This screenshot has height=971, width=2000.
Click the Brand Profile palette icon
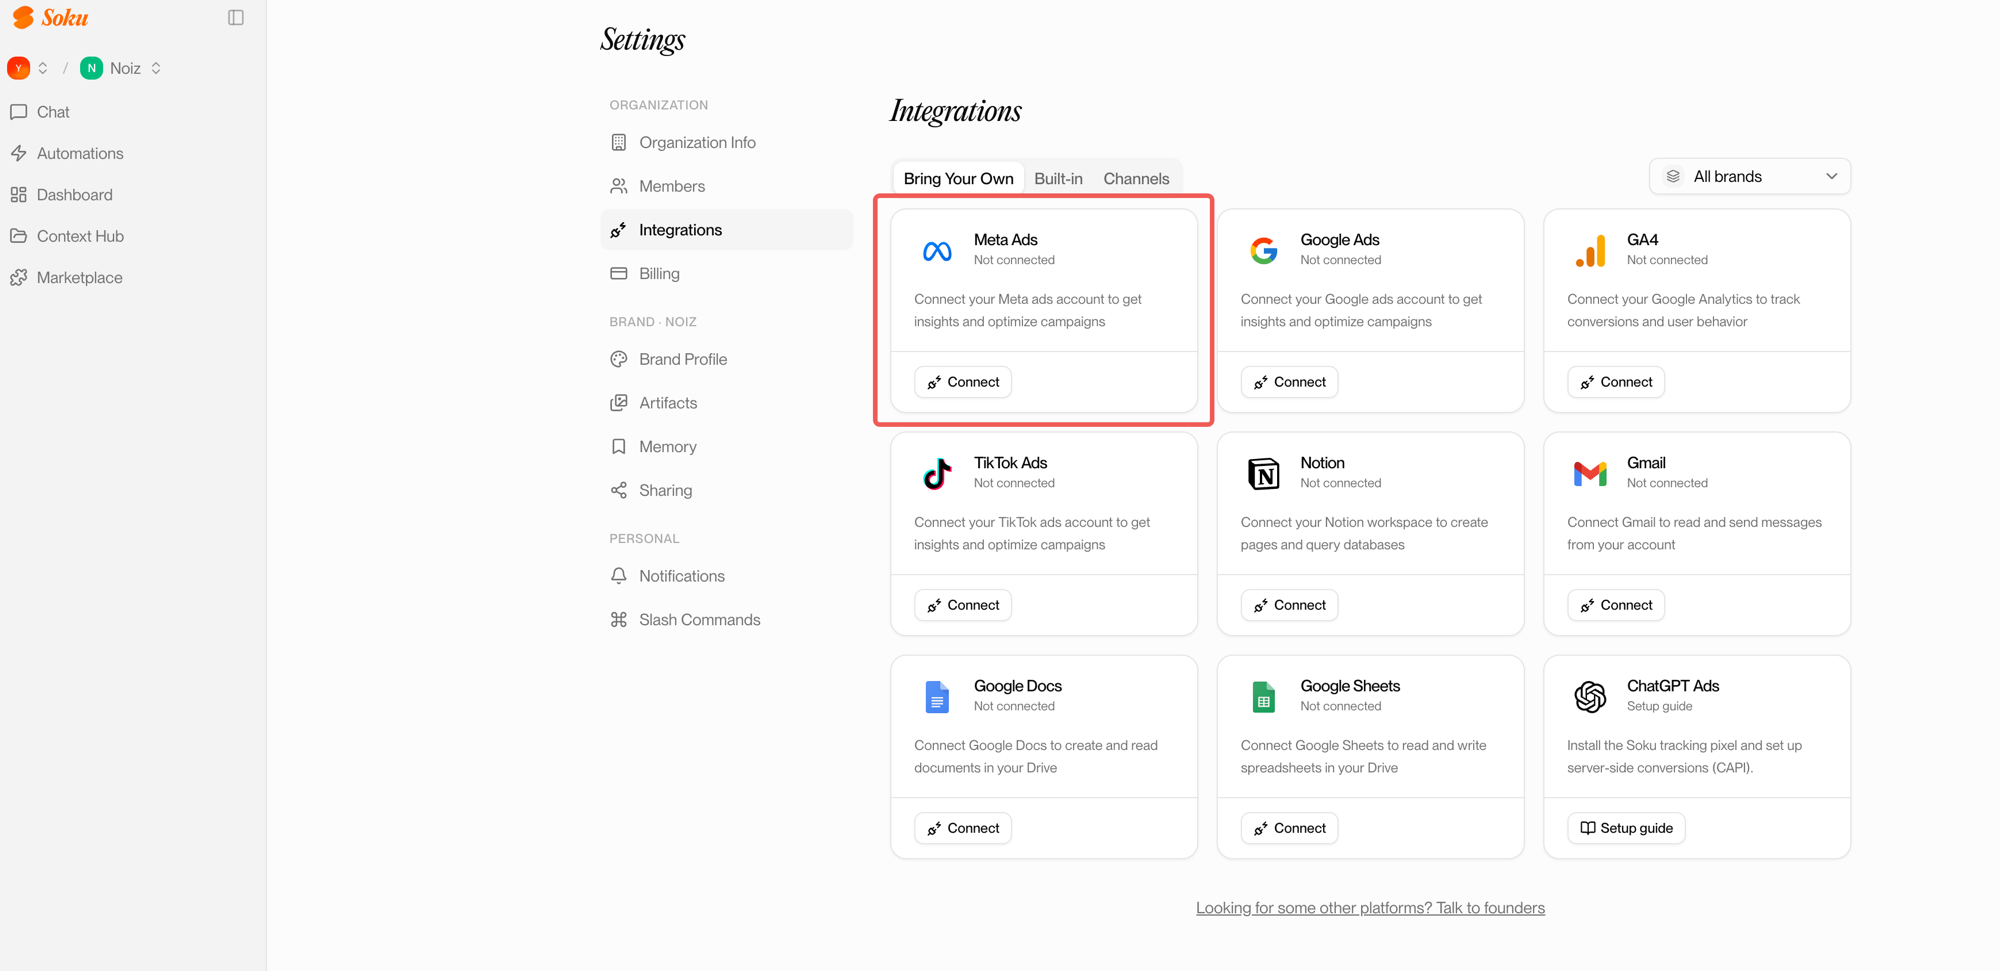619,359
